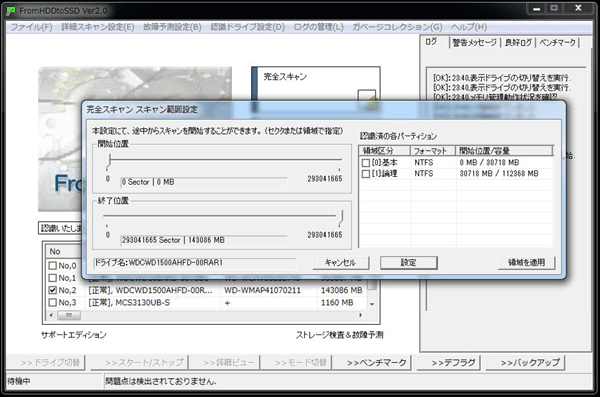Click the ドライブ名 field in the dialog
This screenshot has height=397, width=600.
(195, 263)
